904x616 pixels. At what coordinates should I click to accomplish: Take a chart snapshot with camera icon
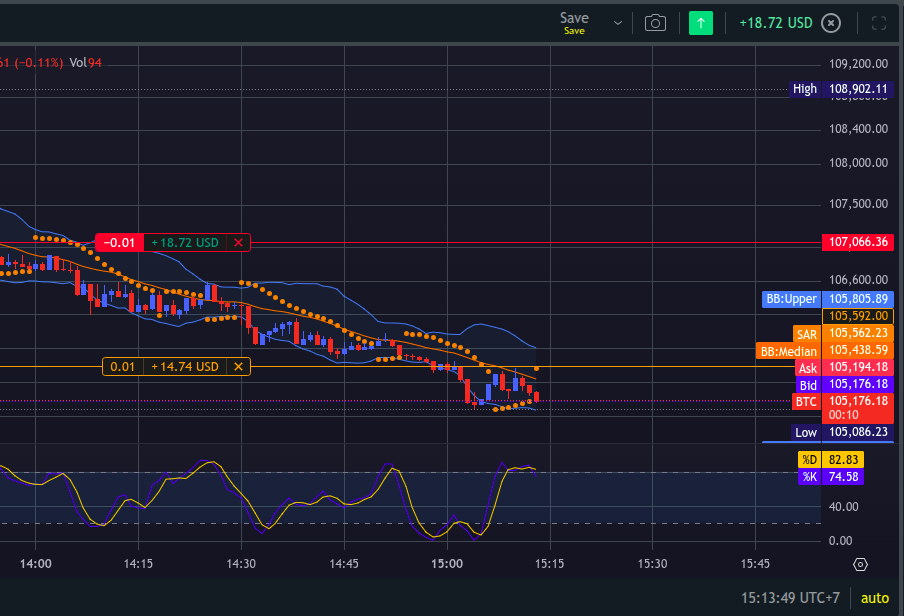pyautogui.click(x=655, y=23)
